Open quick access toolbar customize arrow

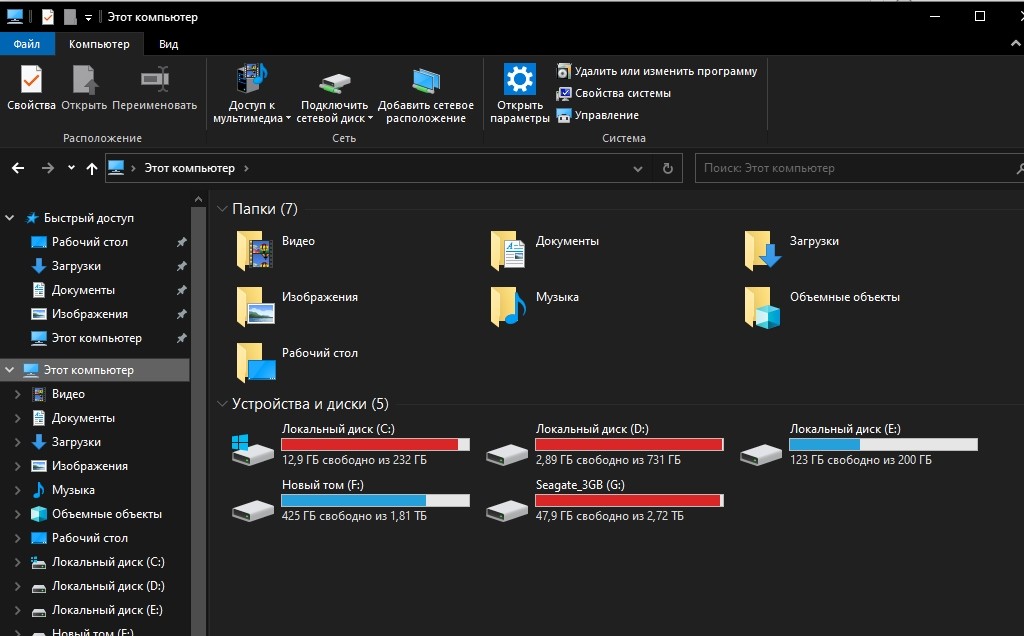(x=88, y=18)
